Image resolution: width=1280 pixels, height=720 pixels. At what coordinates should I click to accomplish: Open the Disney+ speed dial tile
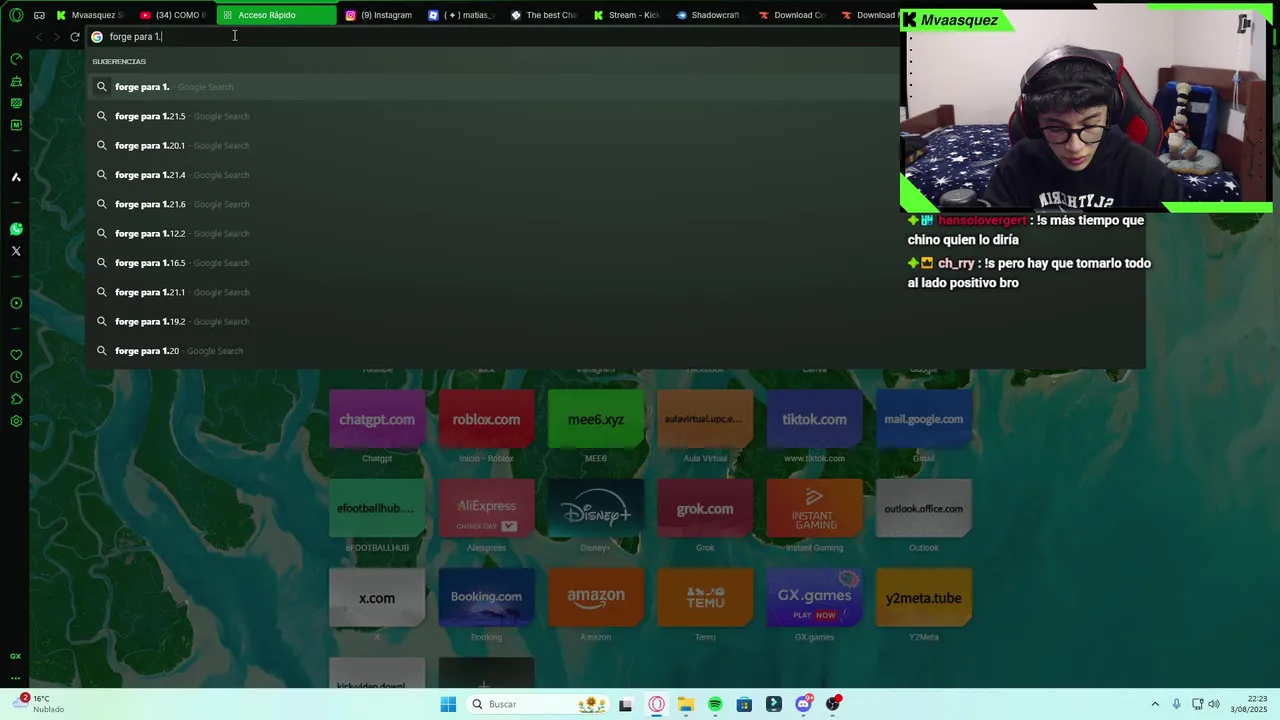[x=596, y=508]
